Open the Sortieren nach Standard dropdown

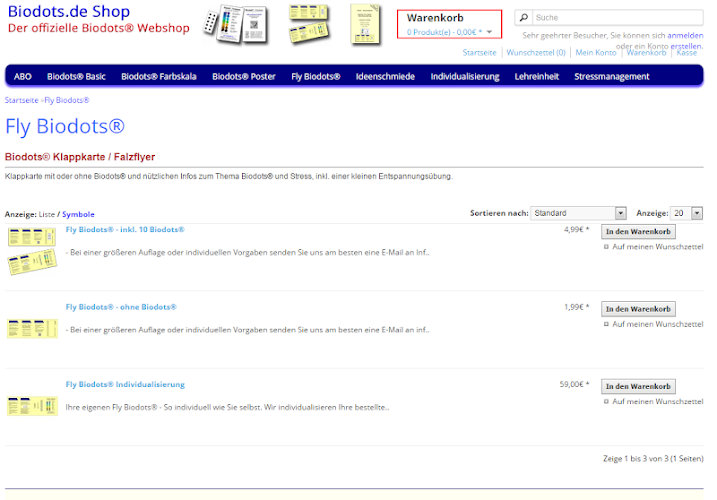click(x=578, y=213)
